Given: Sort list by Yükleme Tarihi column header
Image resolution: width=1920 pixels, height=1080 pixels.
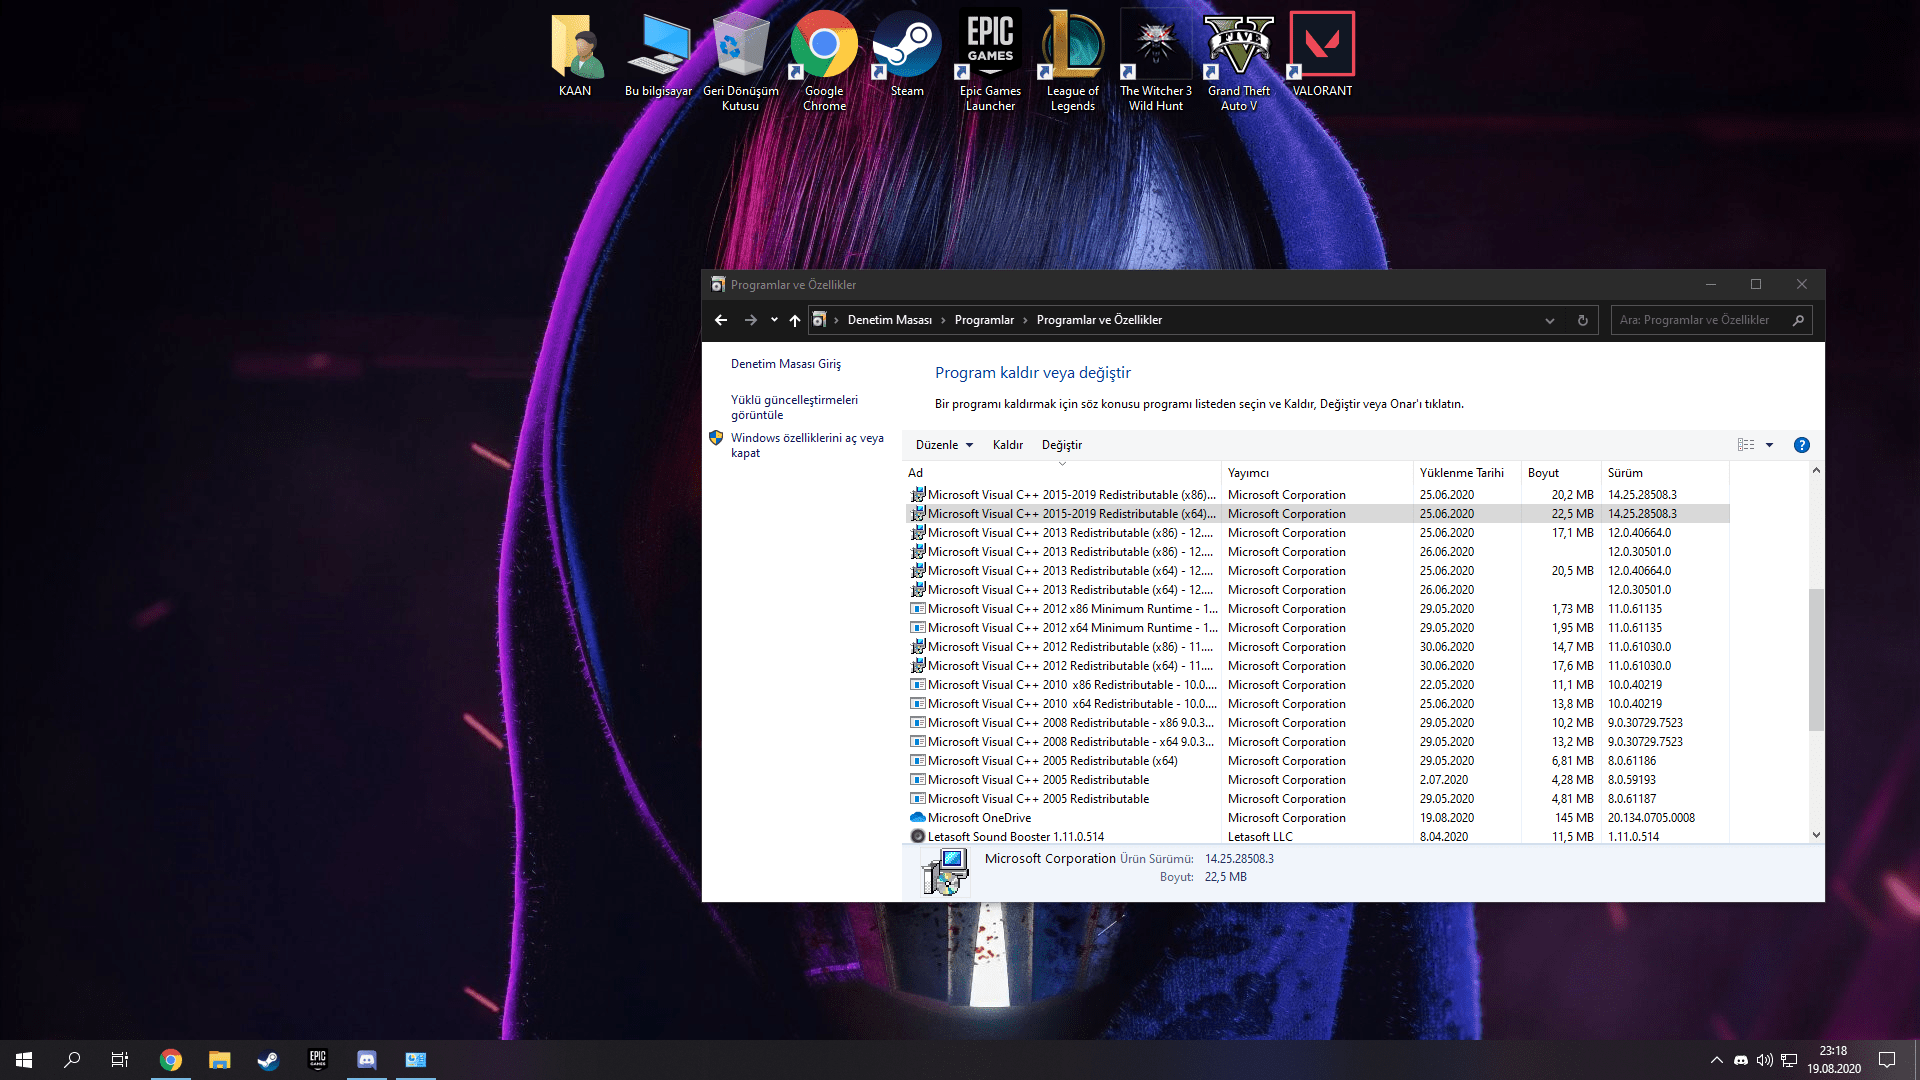Looking at the screenshot, I should [x=1461, y=473].
